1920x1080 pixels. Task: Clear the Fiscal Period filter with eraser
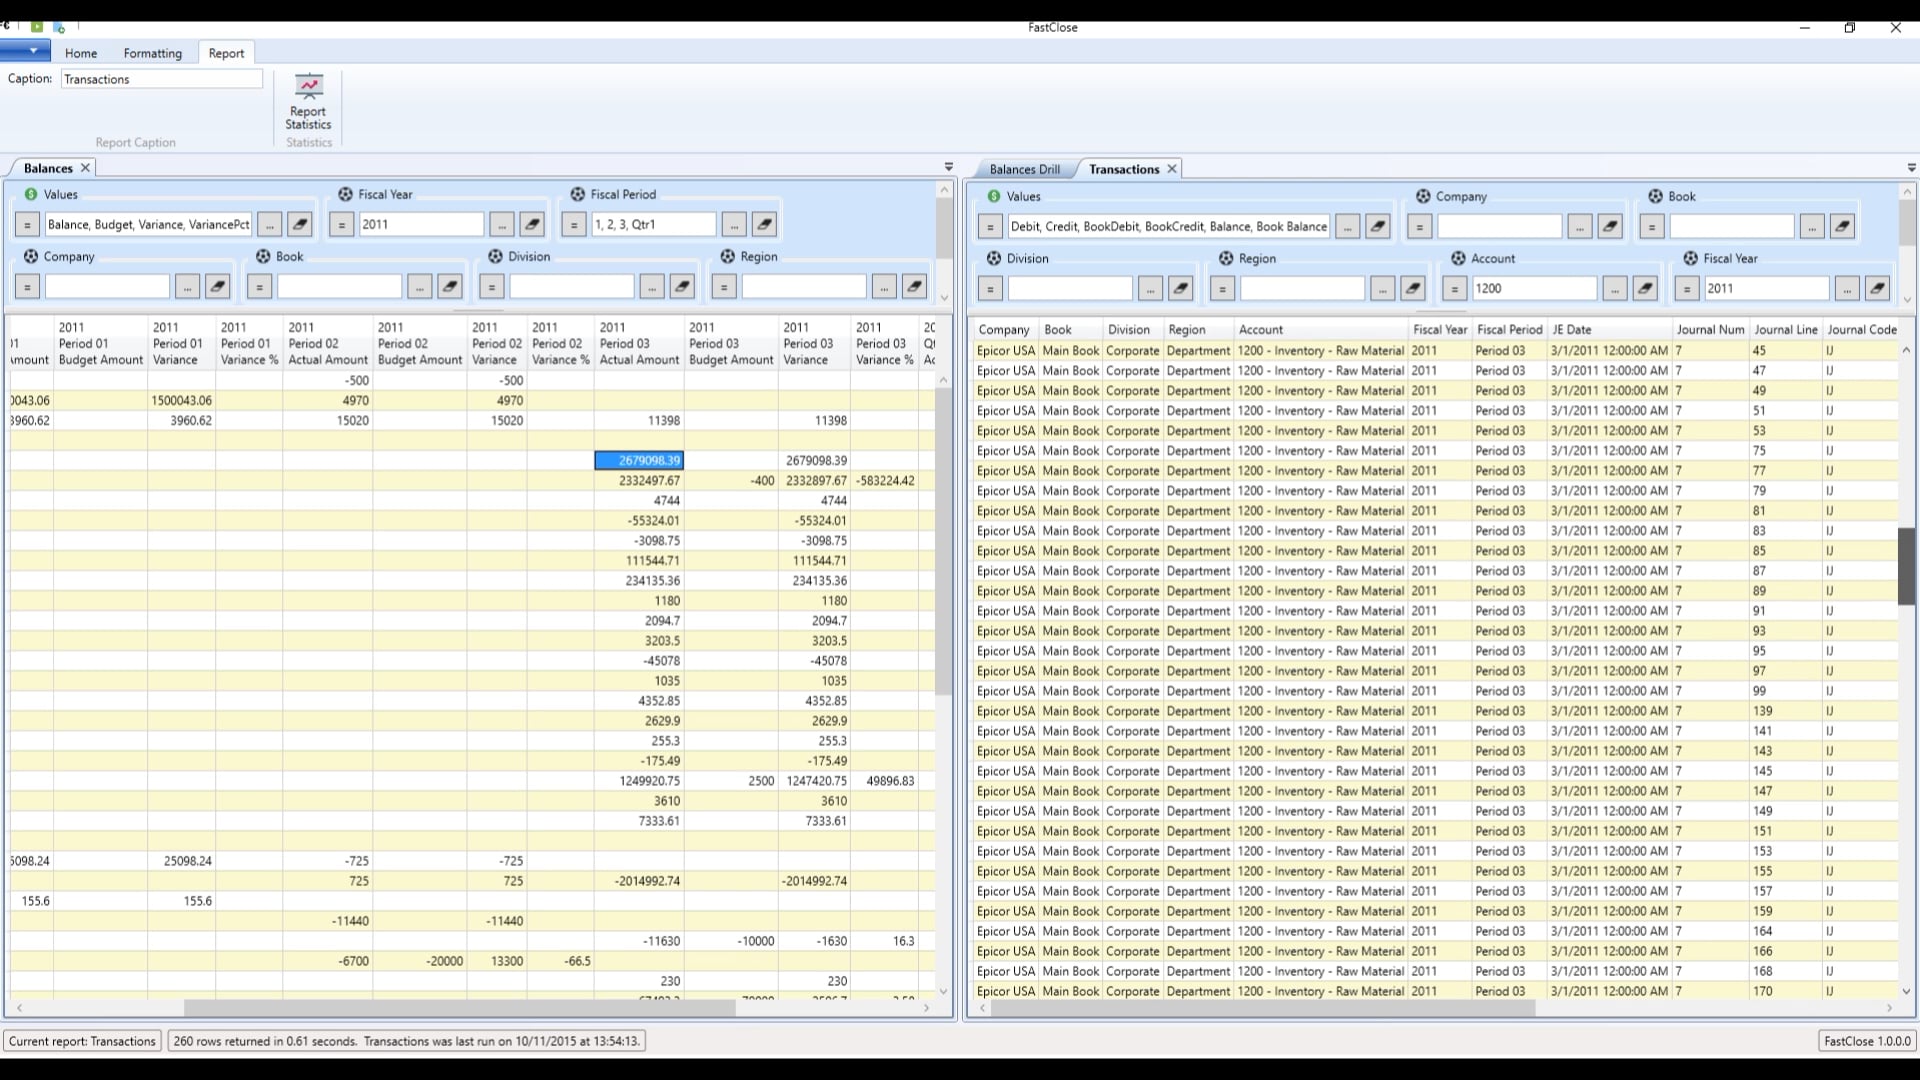pos(764,225)
